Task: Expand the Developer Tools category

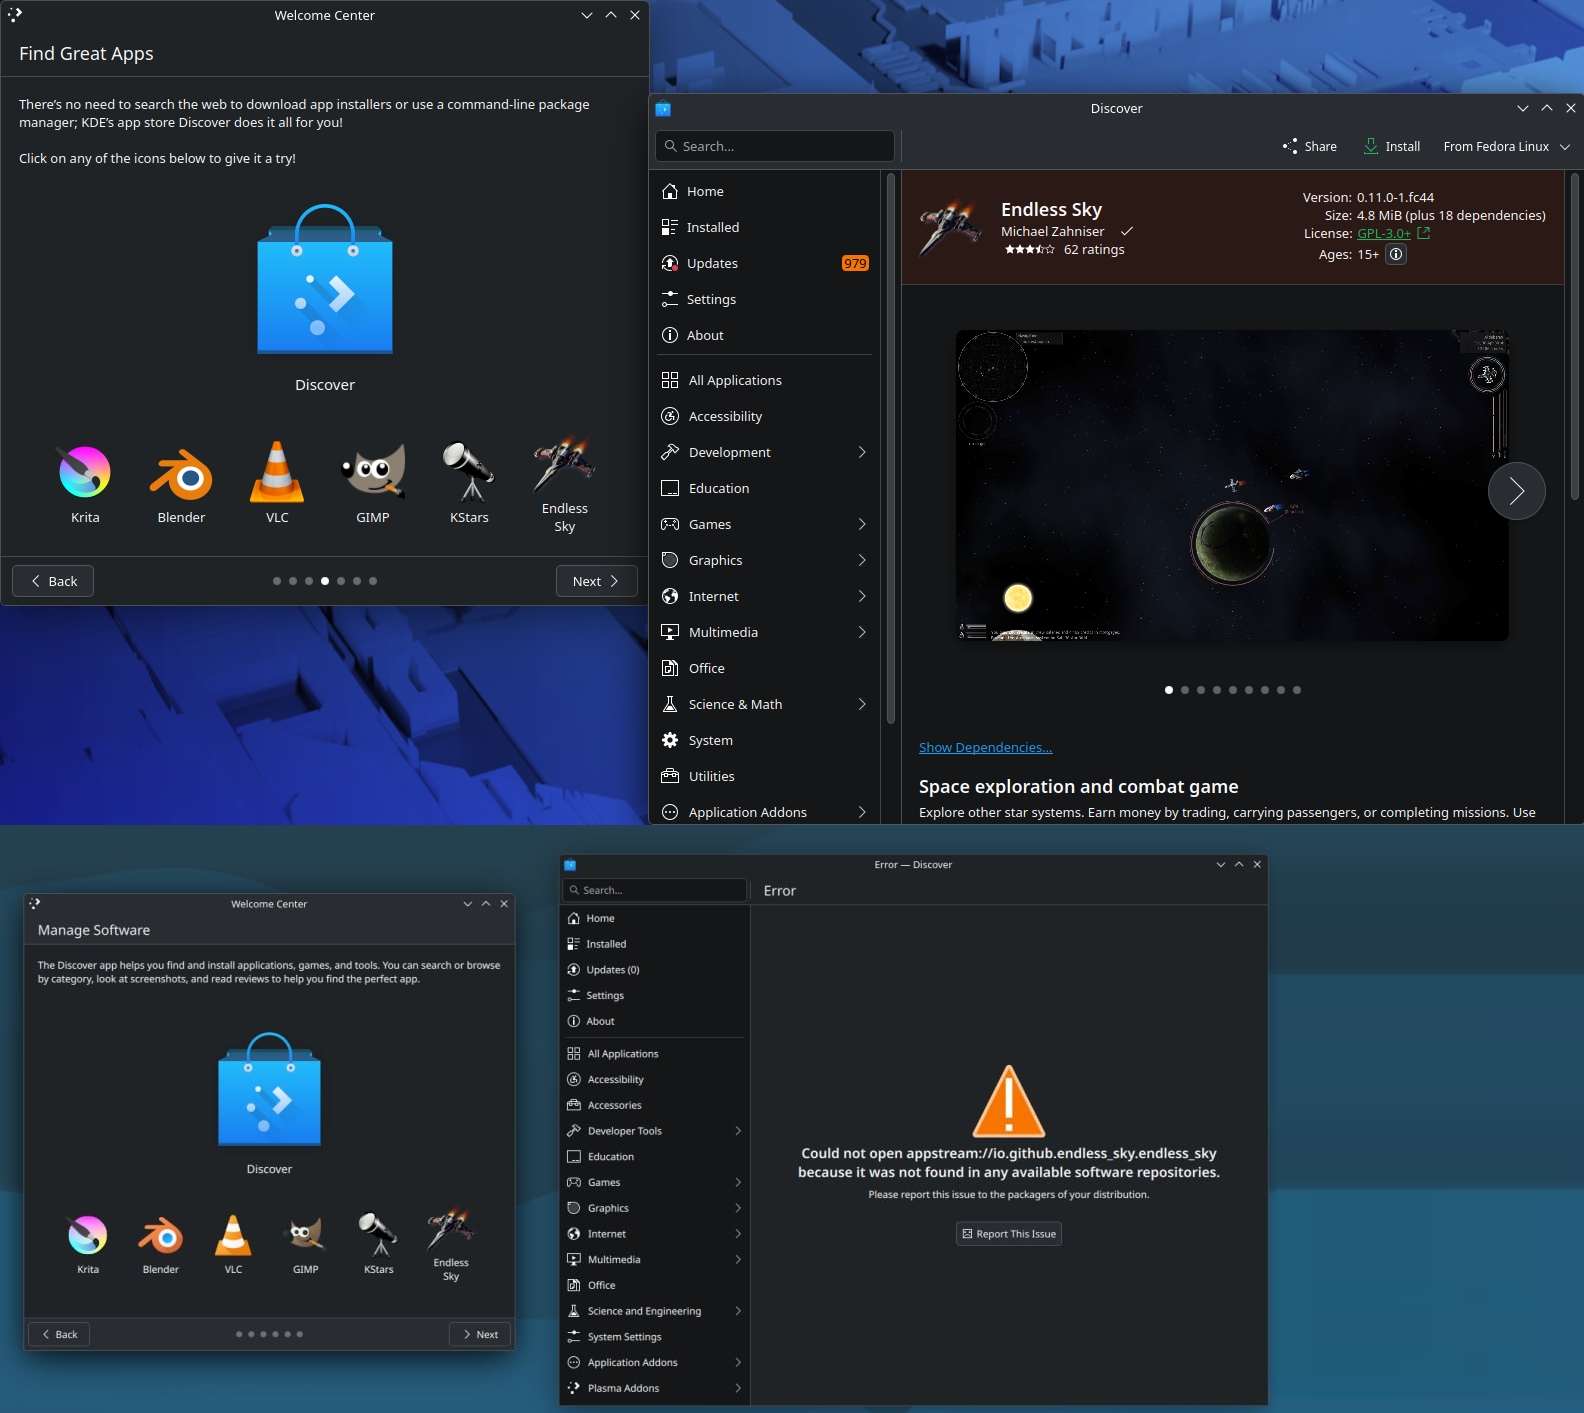Action: [x=655, y=1131]
